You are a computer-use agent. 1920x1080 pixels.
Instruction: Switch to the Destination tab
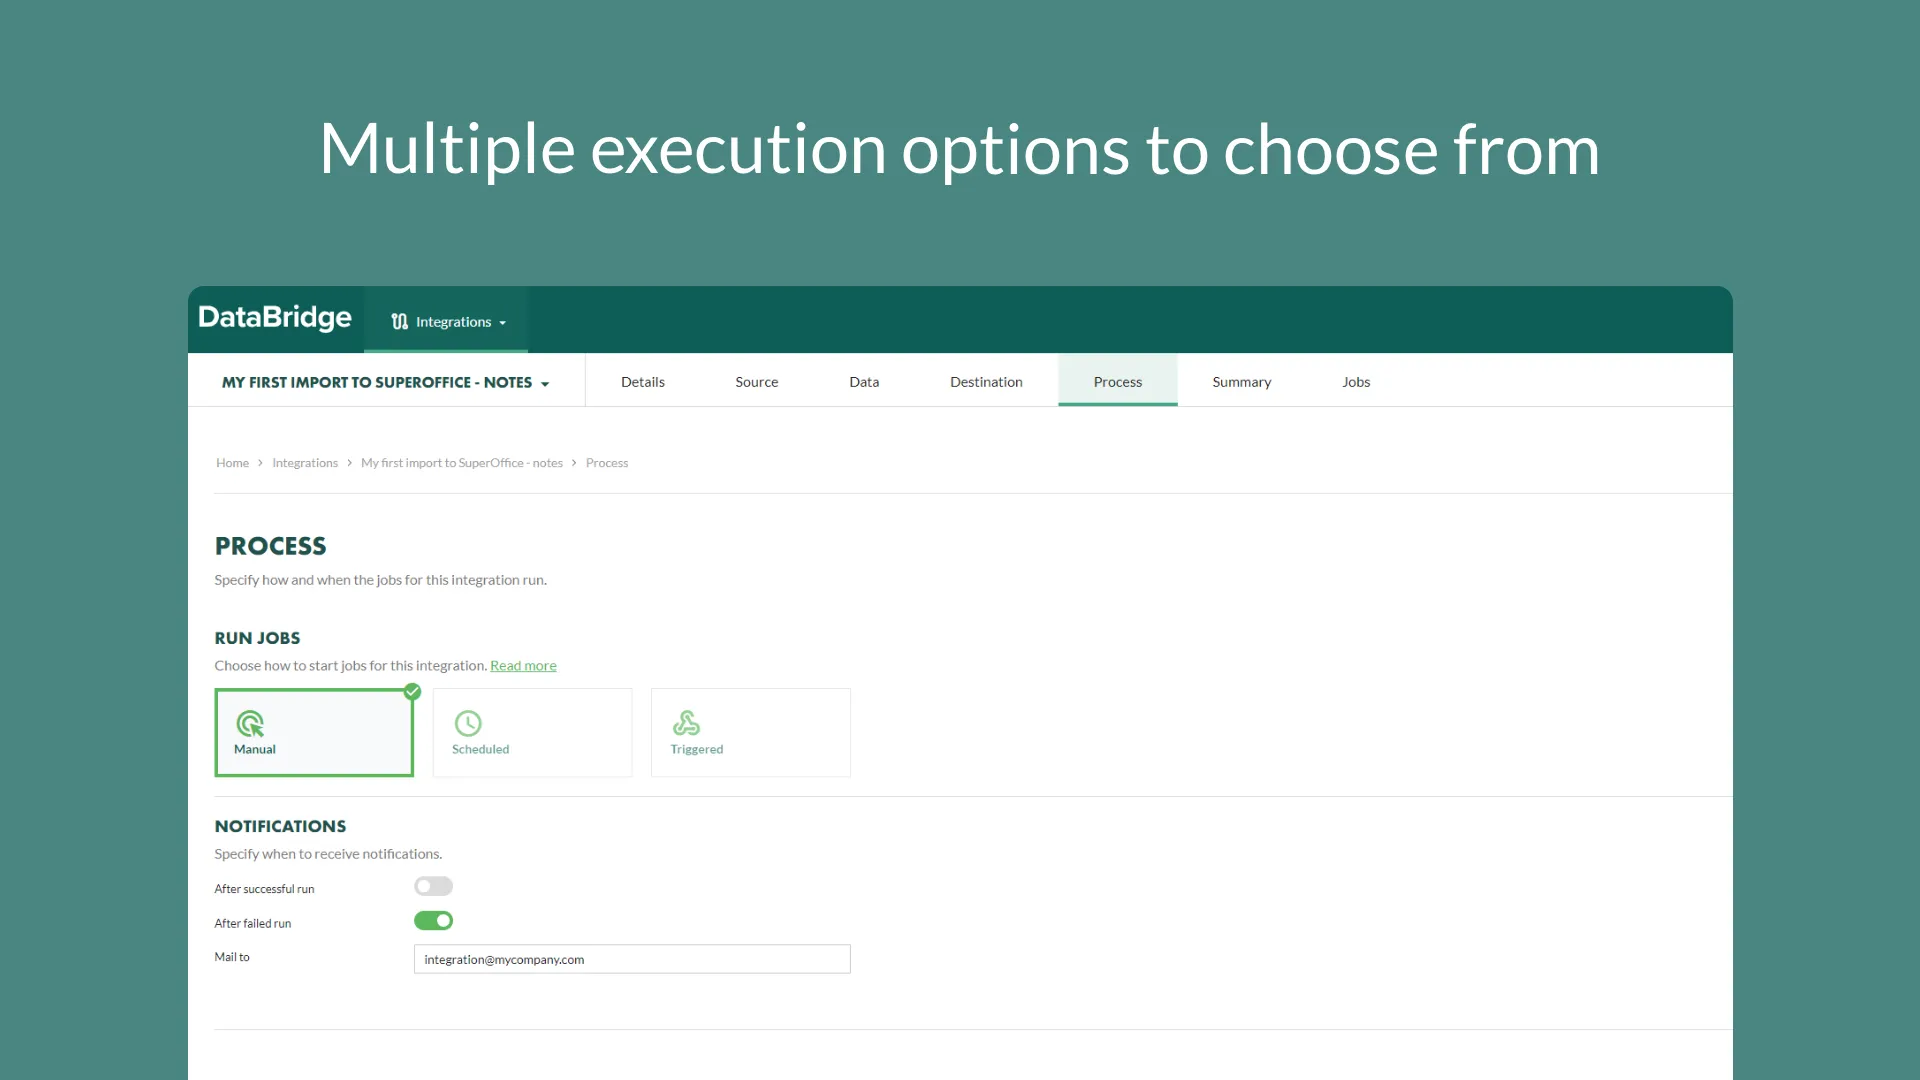[985, 382]
